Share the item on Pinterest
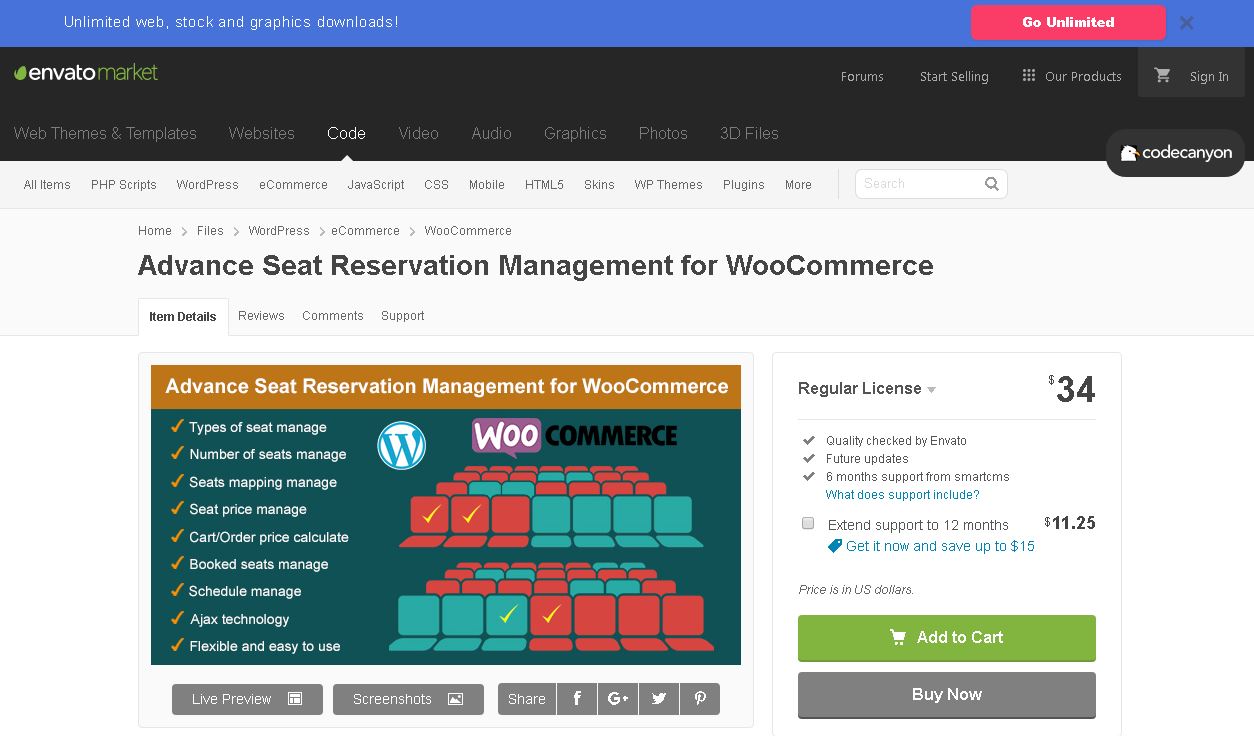The image size is (1254, 736). pyautogui.click(x=700, y=699)
